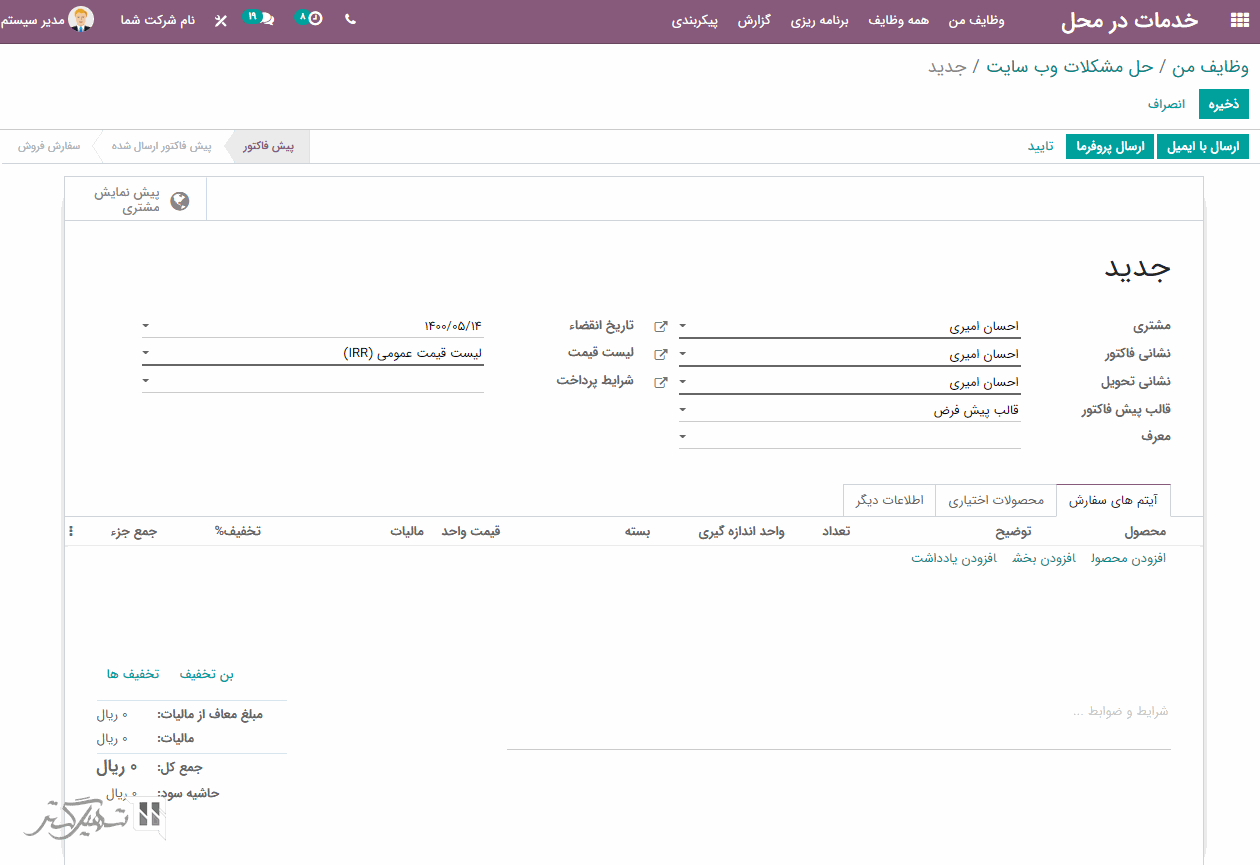Expand the مشتری dropdown

(683, 326)
